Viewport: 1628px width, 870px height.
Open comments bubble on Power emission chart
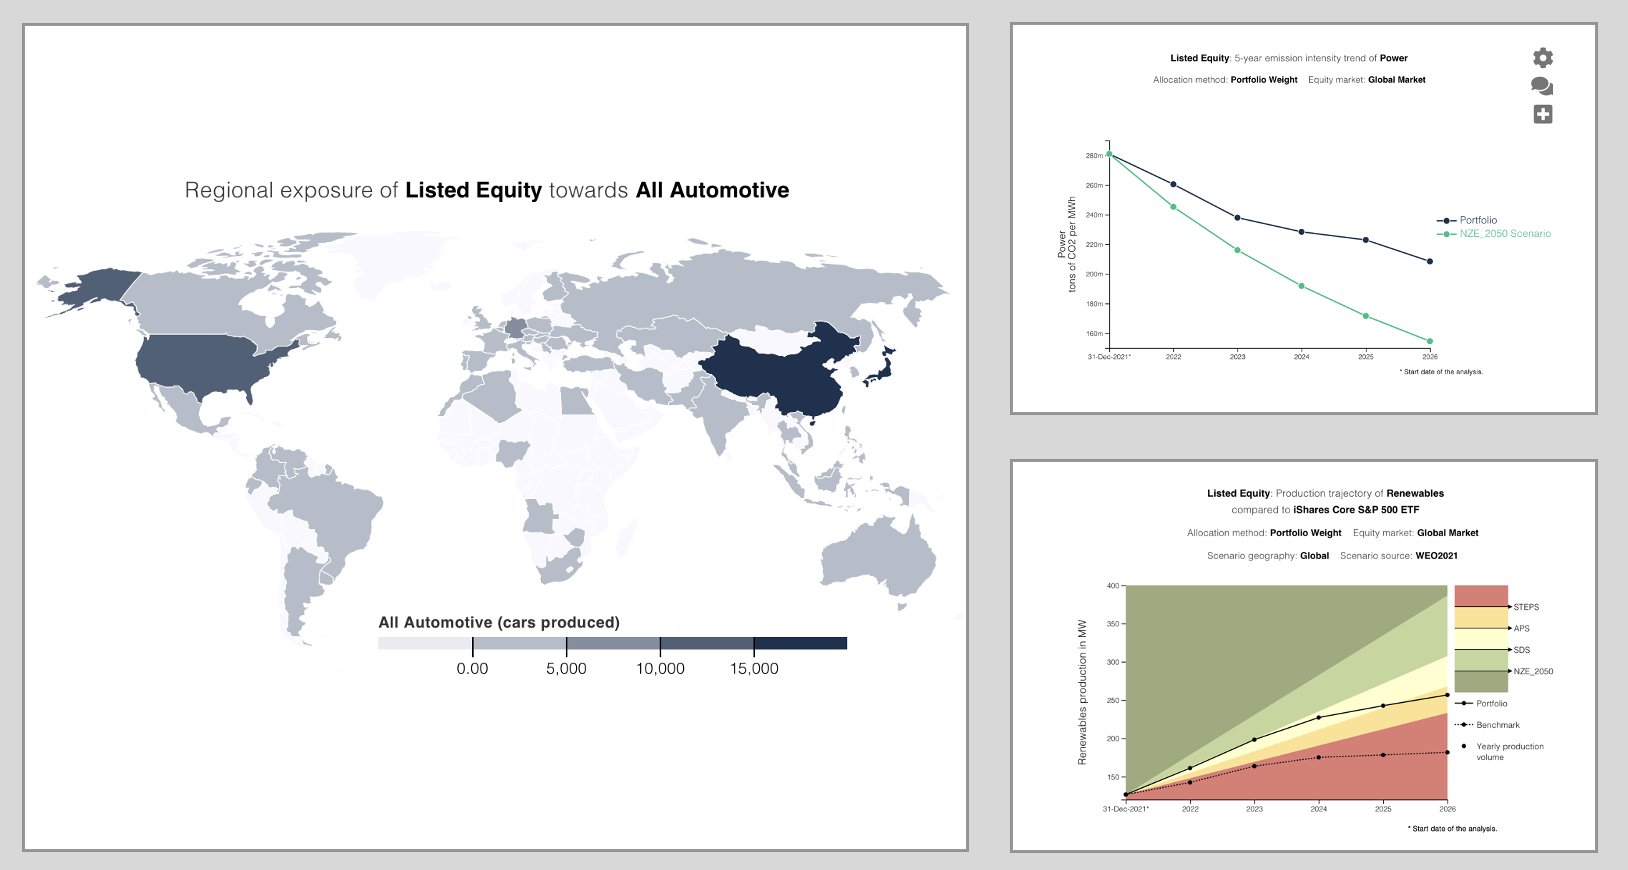[x=1542, y=87]
